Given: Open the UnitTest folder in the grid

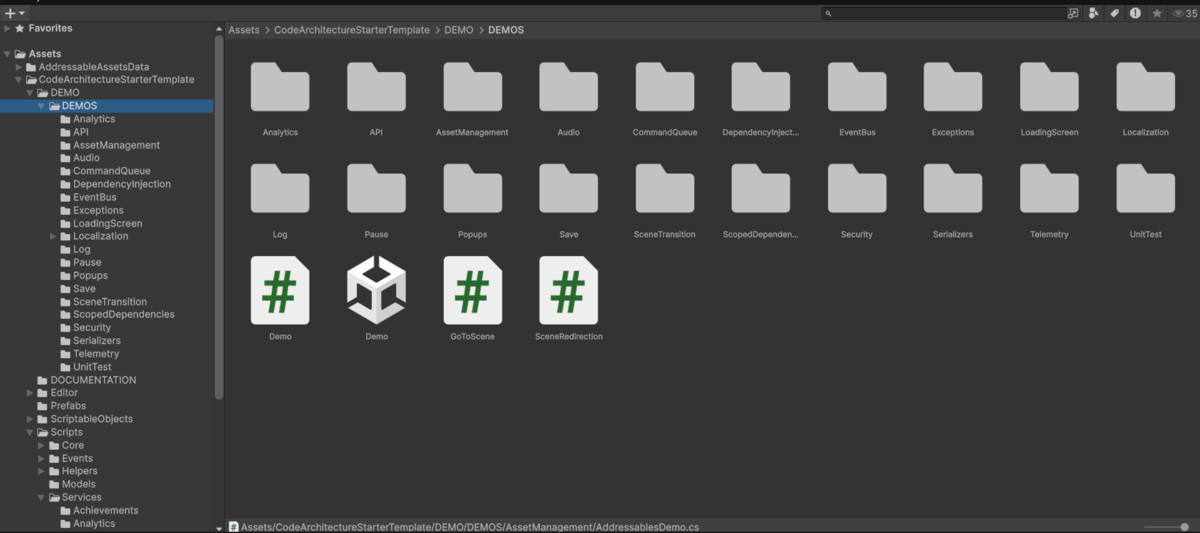Looking at the screenshot, I should 1145,190.
